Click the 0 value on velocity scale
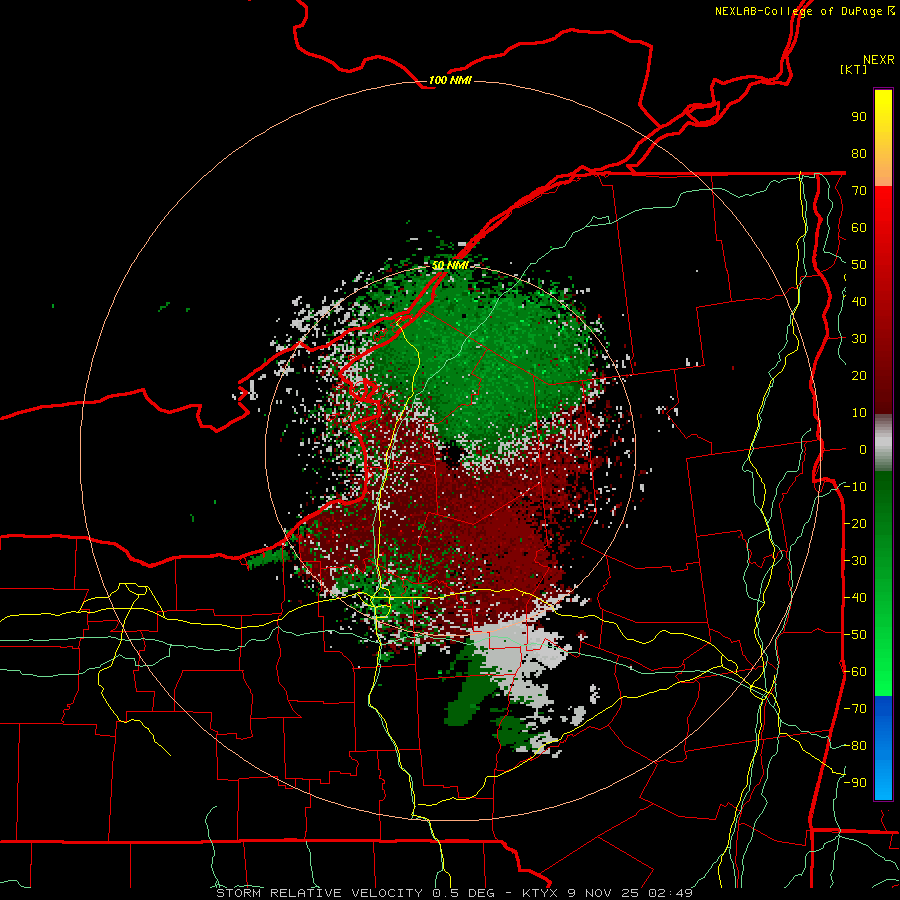This screenshot has height=900, width=900. tap(863, 450)
